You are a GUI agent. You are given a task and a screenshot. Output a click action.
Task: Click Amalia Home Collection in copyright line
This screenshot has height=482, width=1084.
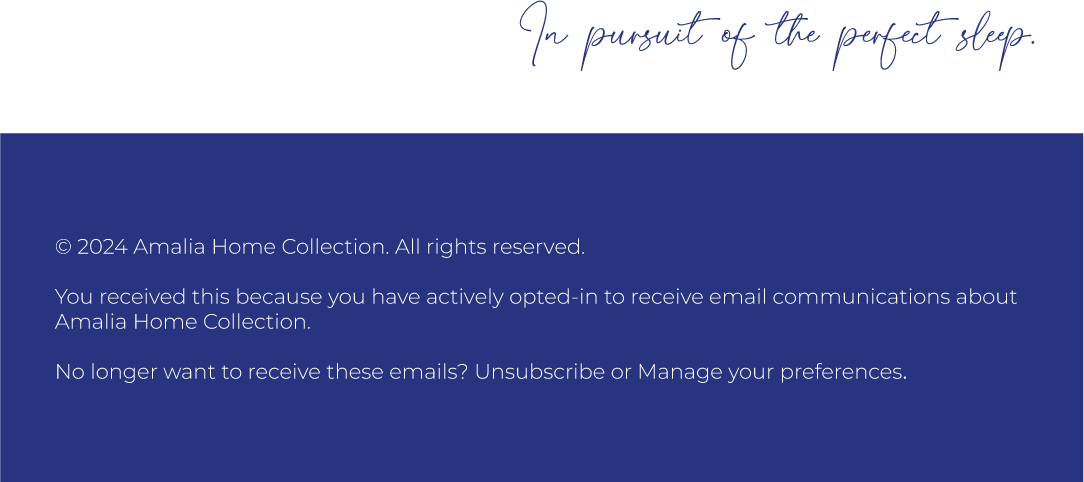[x=261, y=247]
